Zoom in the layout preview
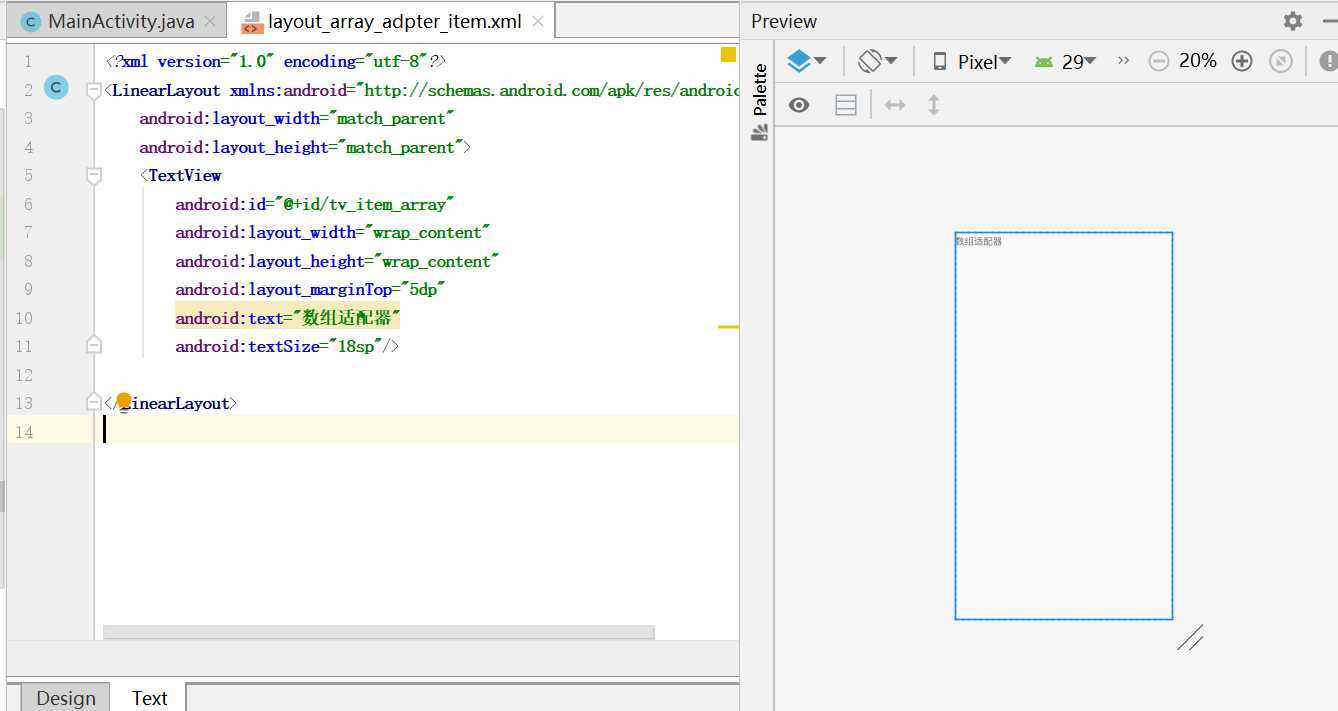Viewport: 1338px width, 711px height. click(1242, 61)
